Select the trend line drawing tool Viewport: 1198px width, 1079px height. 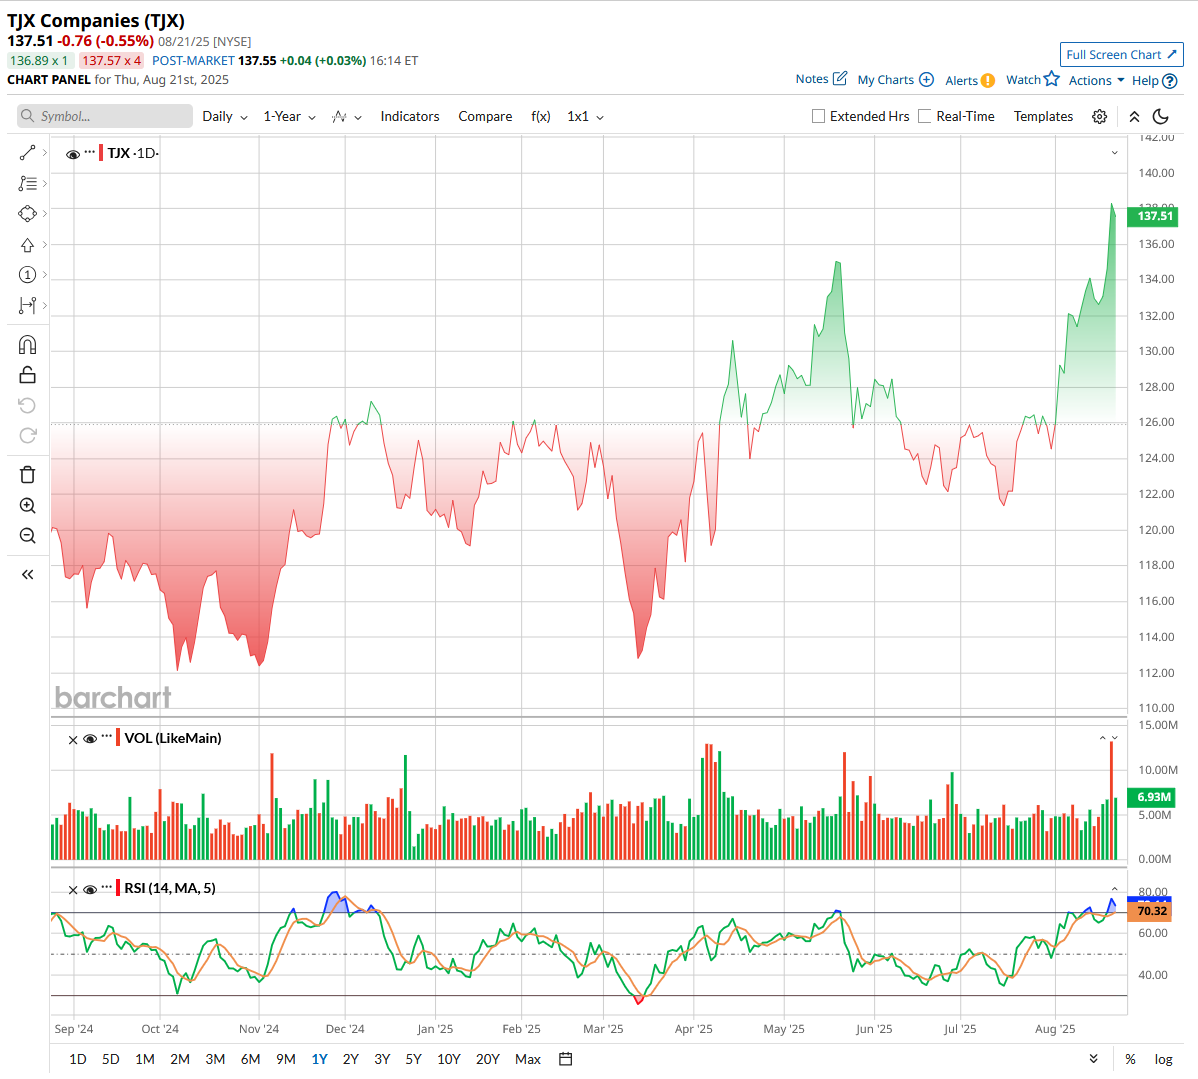coord(28,153)
